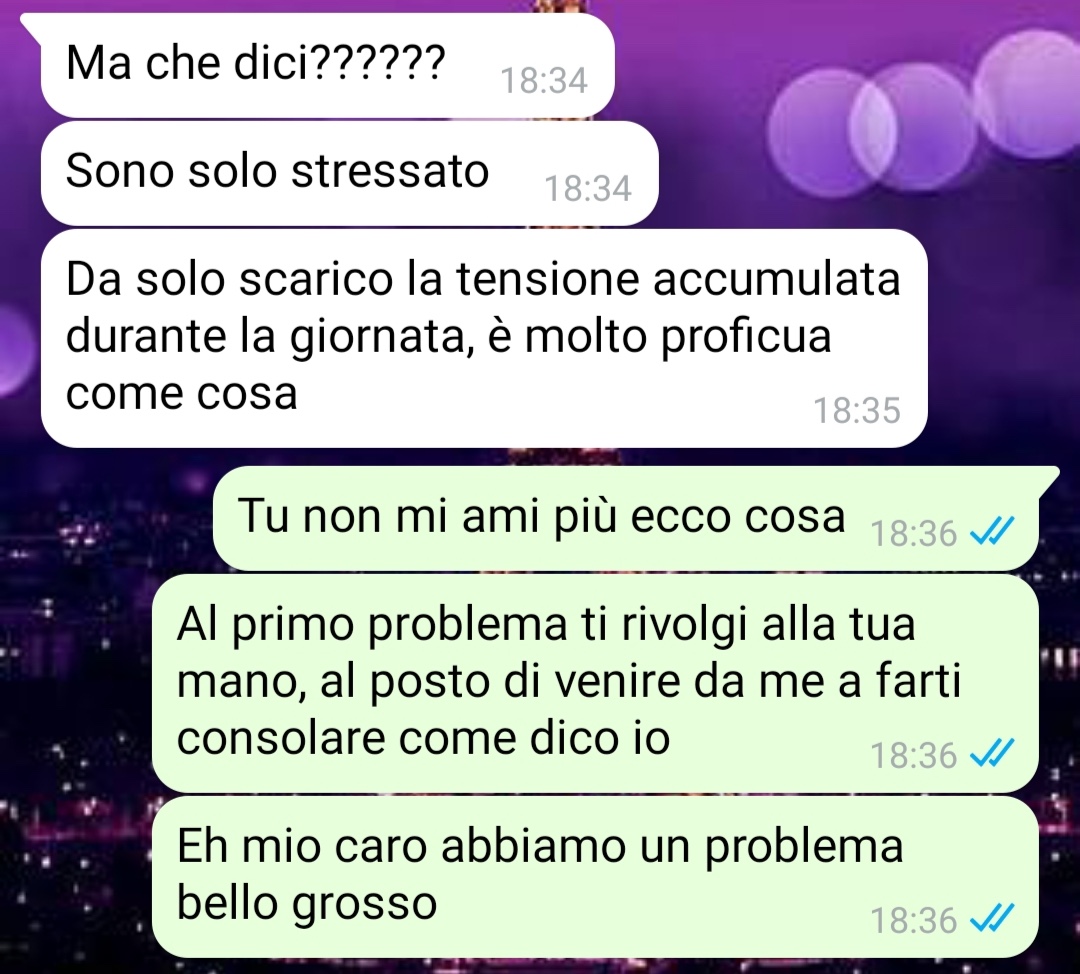
Task: Tap the 18:35 timestamp on the long received message
Action: click(857, 411)
